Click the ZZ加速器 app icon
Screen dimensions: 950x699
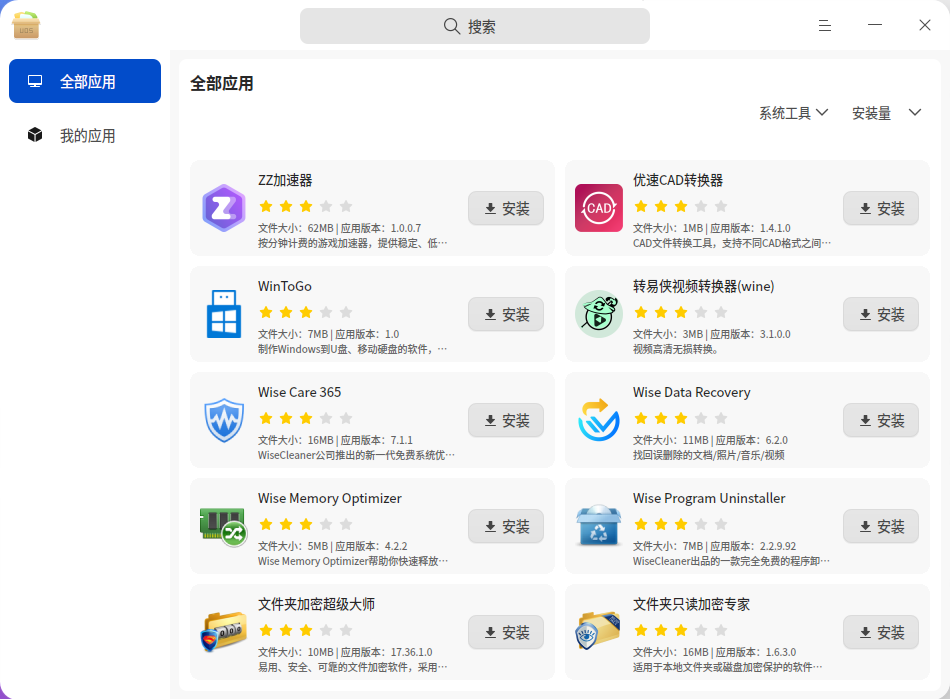(224, 208)
